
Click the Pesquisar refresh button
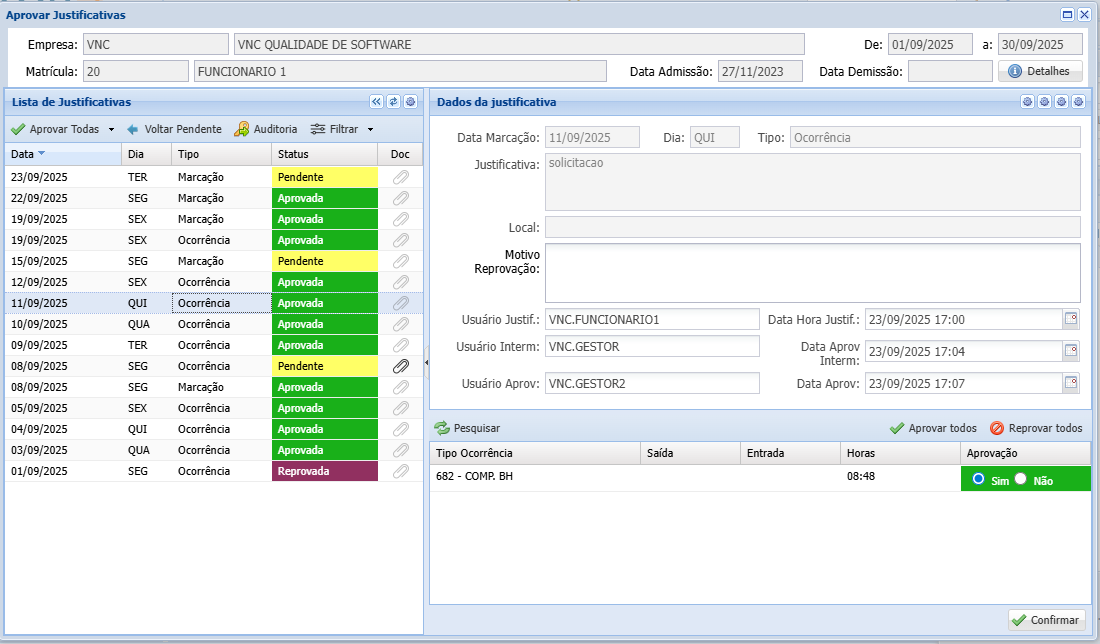coord(467,428)
